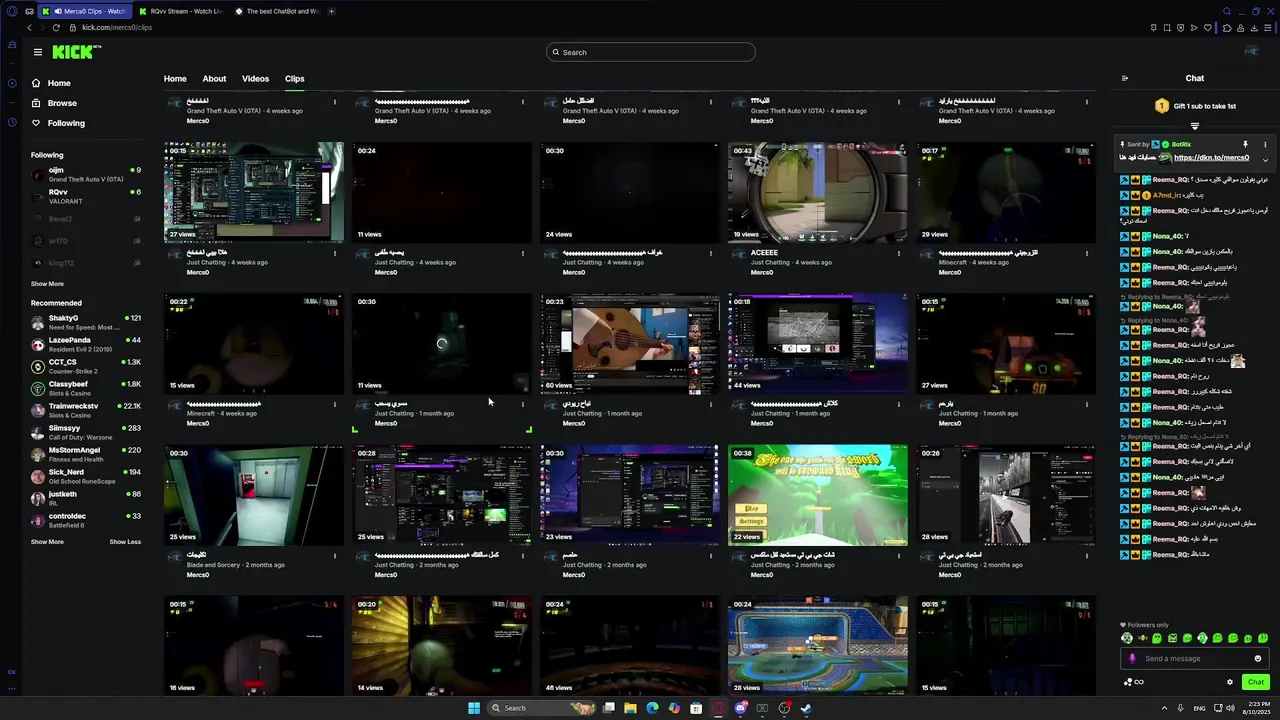Click the chat identity badge icon

click(1133, 658)
